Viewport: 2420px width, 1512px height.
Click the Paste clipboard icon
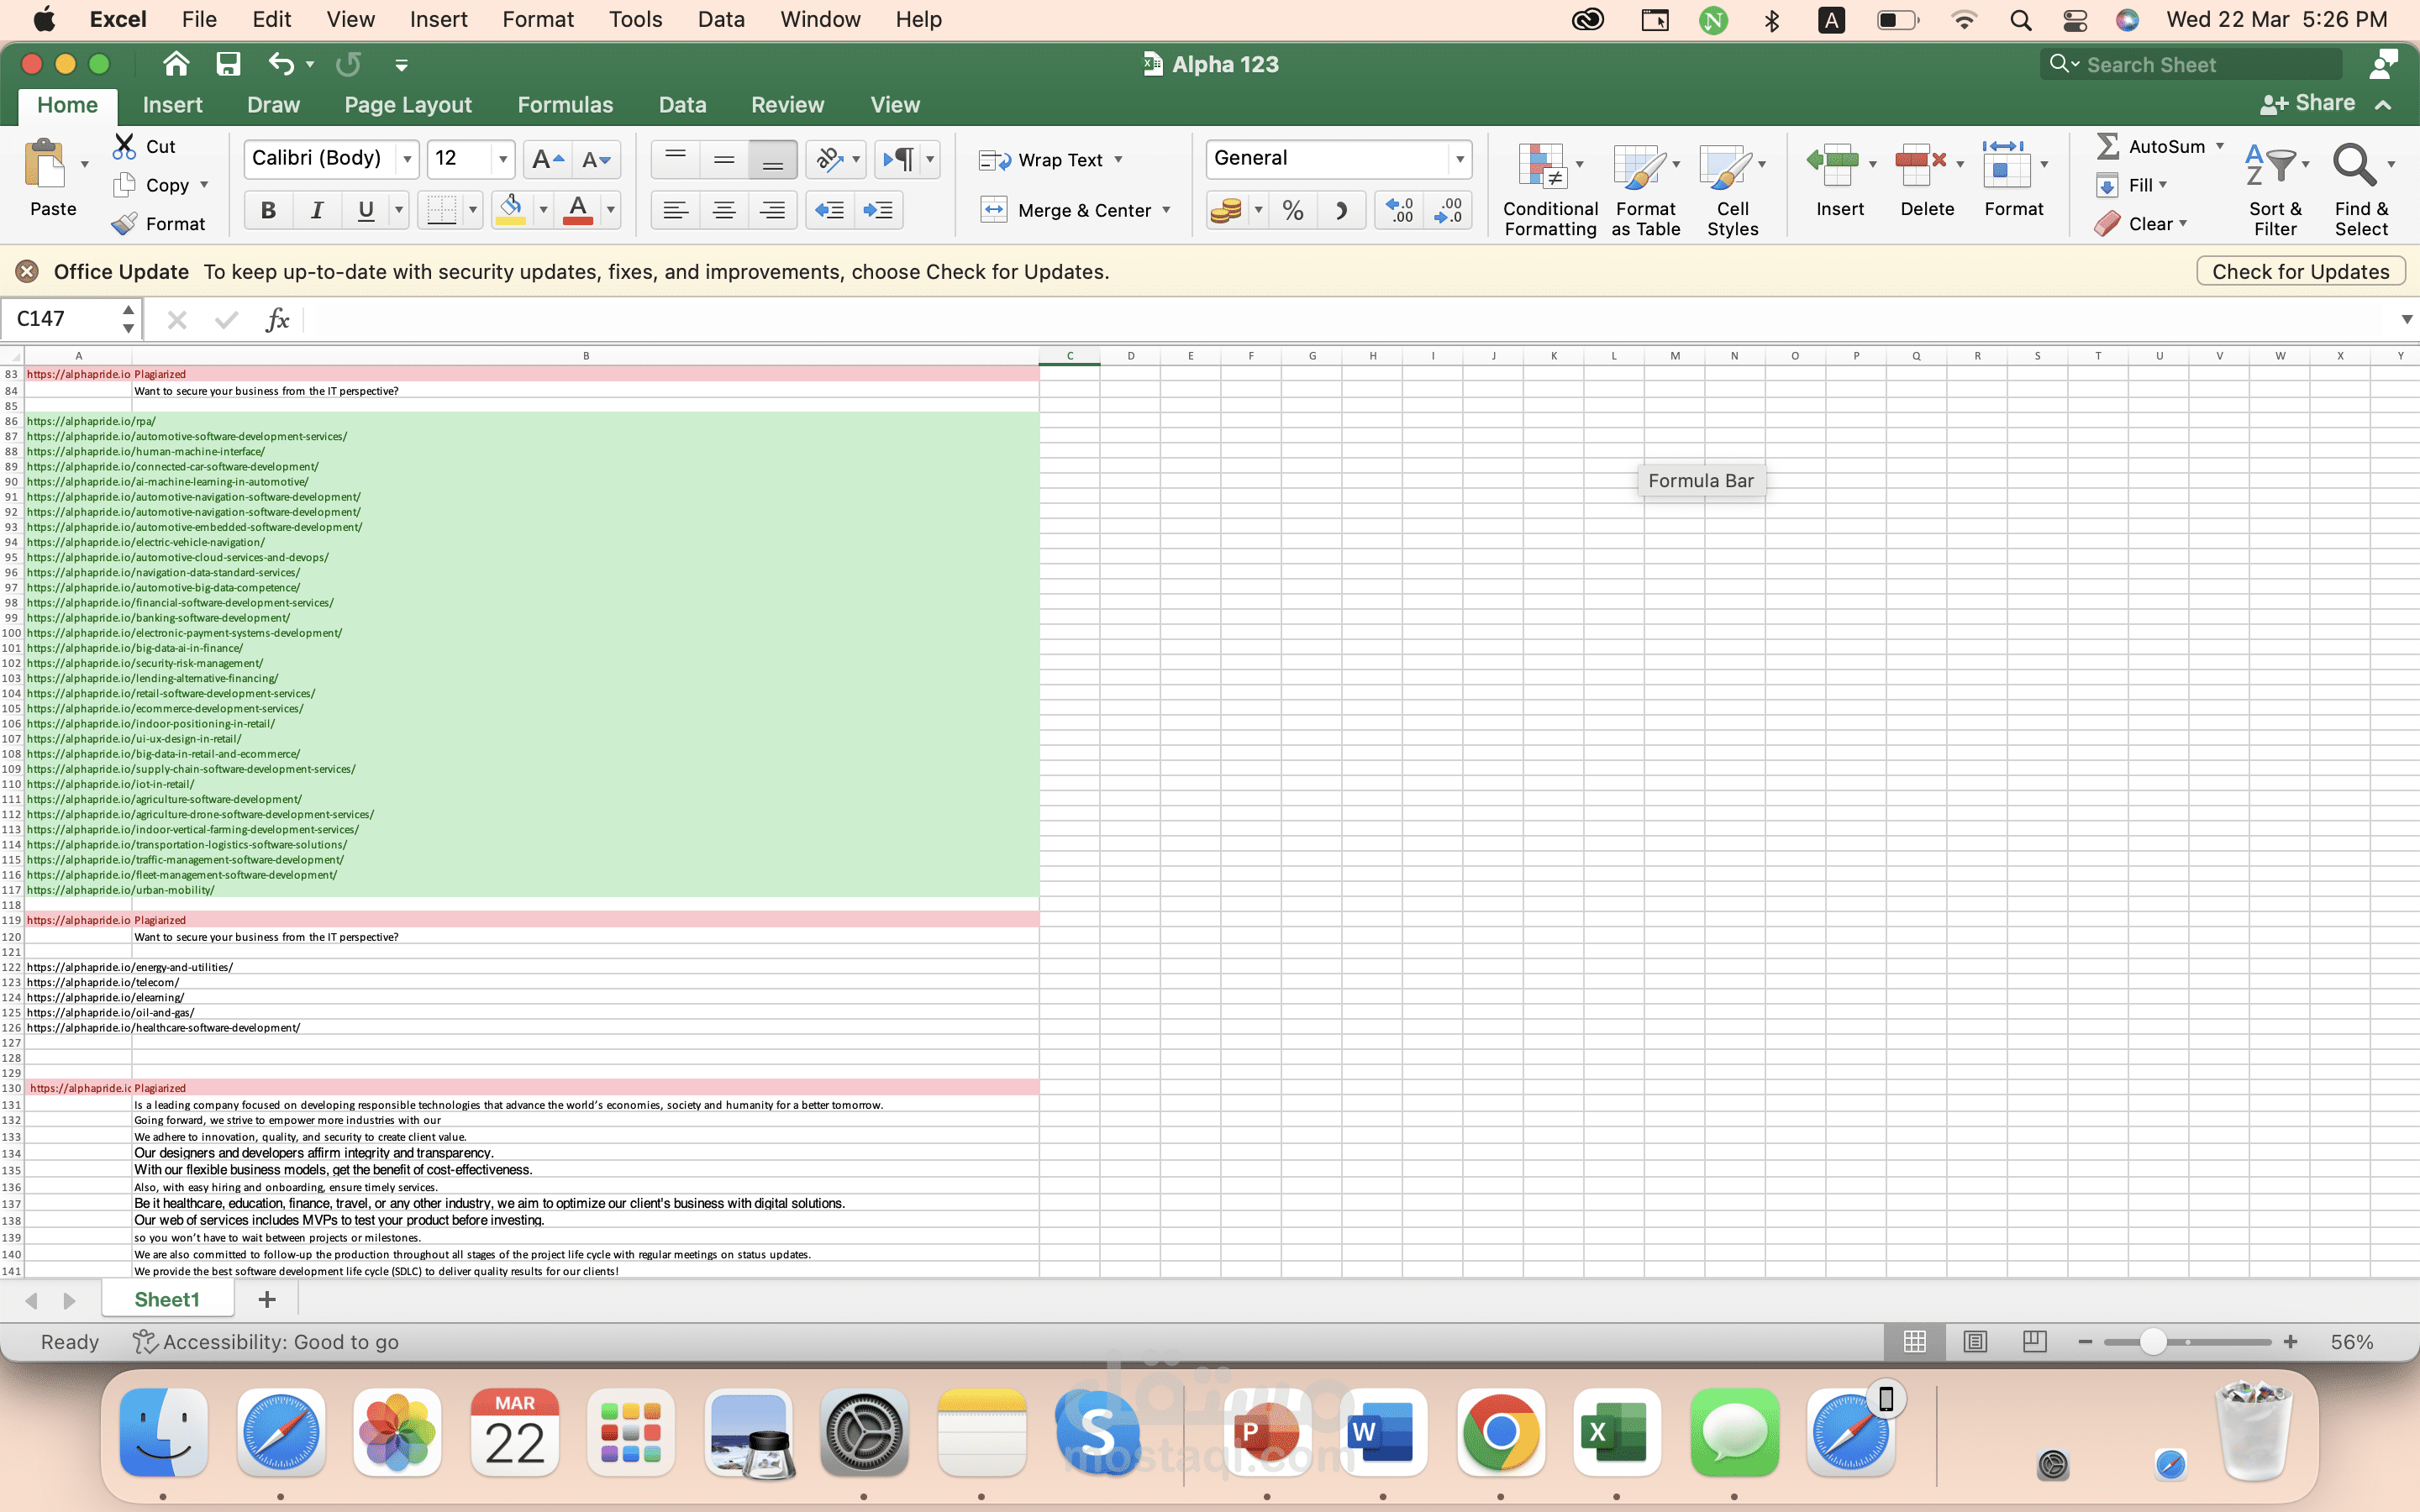[45, 164]
